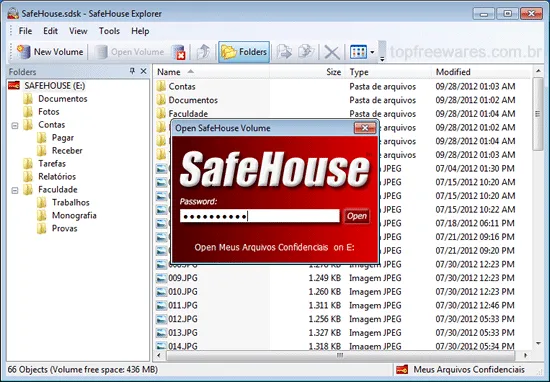The height and width of the screenshot is (382, 550).
Task: Open the Help menu
Action: [x=140, y=31]
